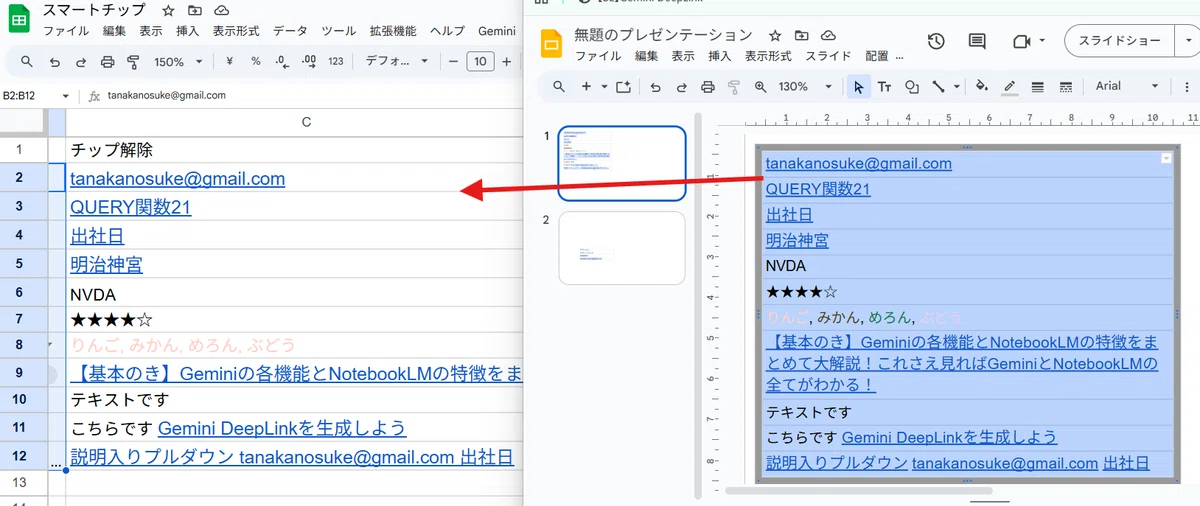The height and width of the screenshot is (506, 1200).
Task: Select slide 1 thumbnail
Action: coord(622,164)
